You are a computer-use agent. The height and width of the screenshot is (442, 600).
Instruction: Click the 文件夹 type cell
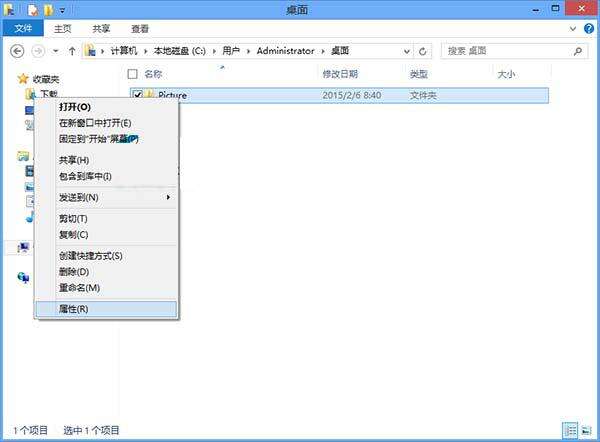[x=423, y=95]
